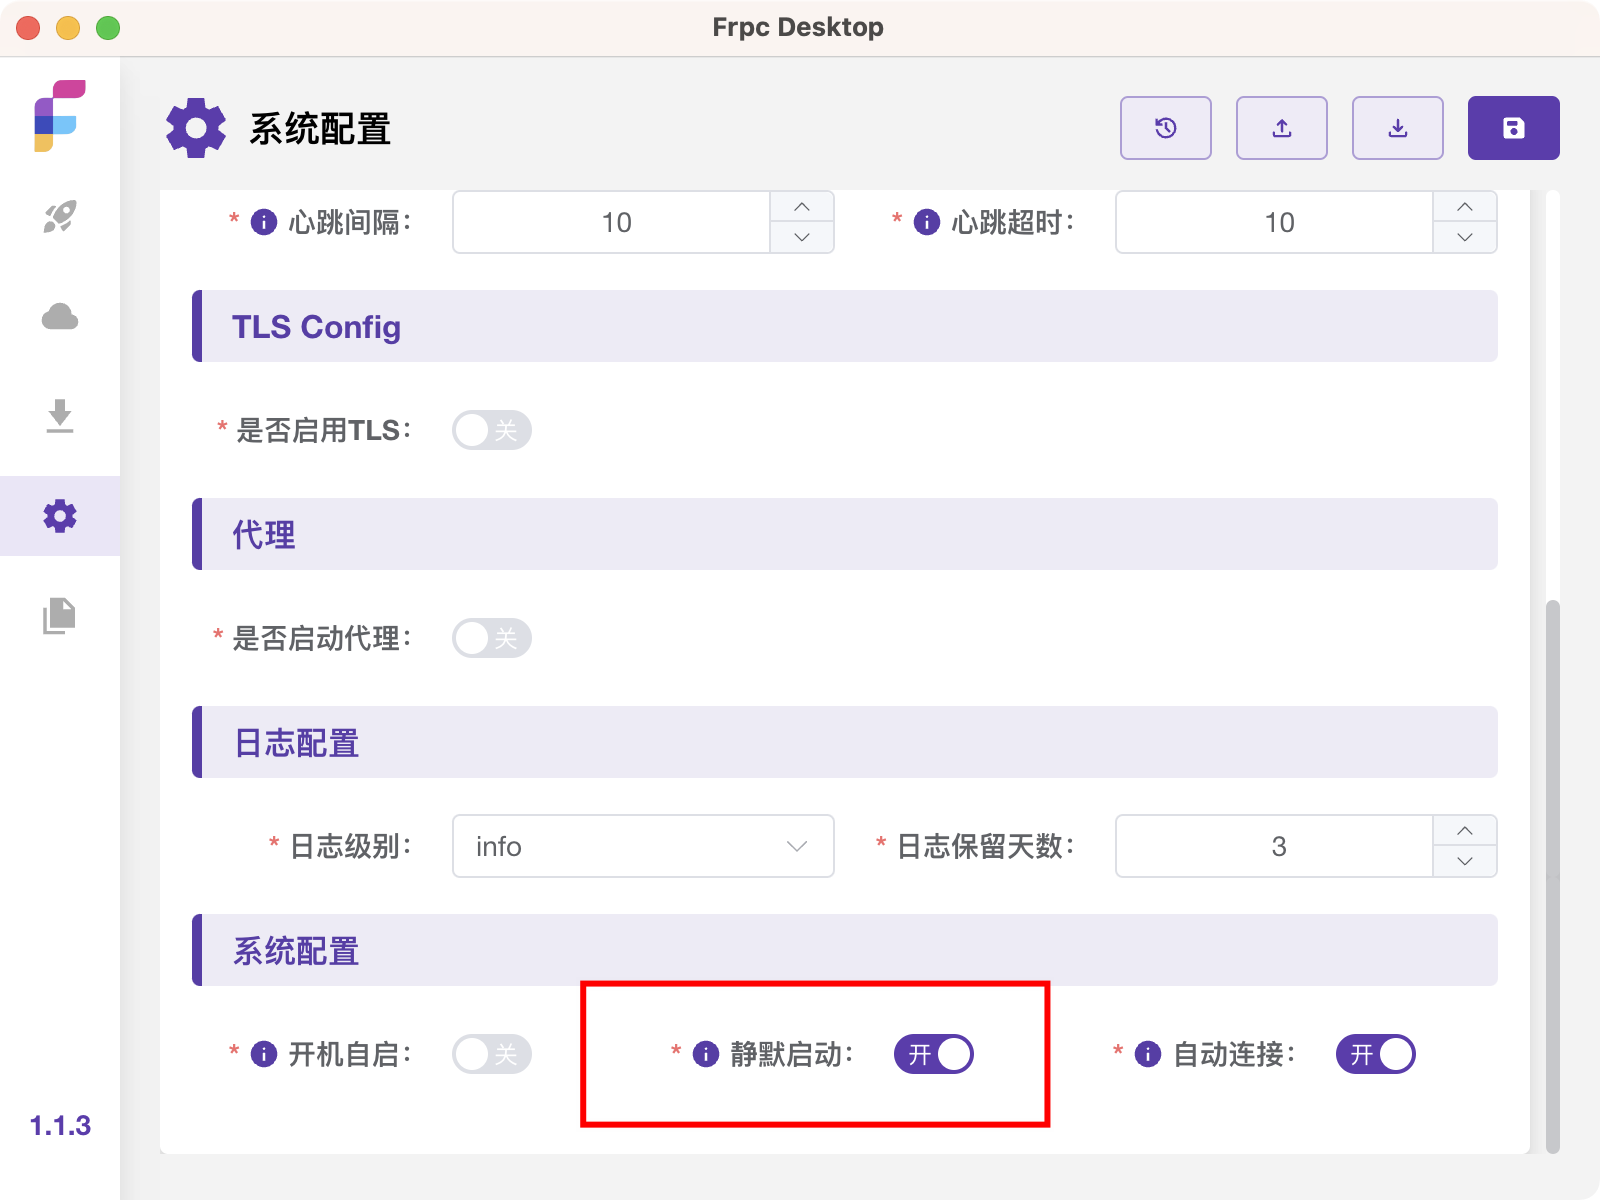
Task: Click the export configuration download button
Action: 1398,128
